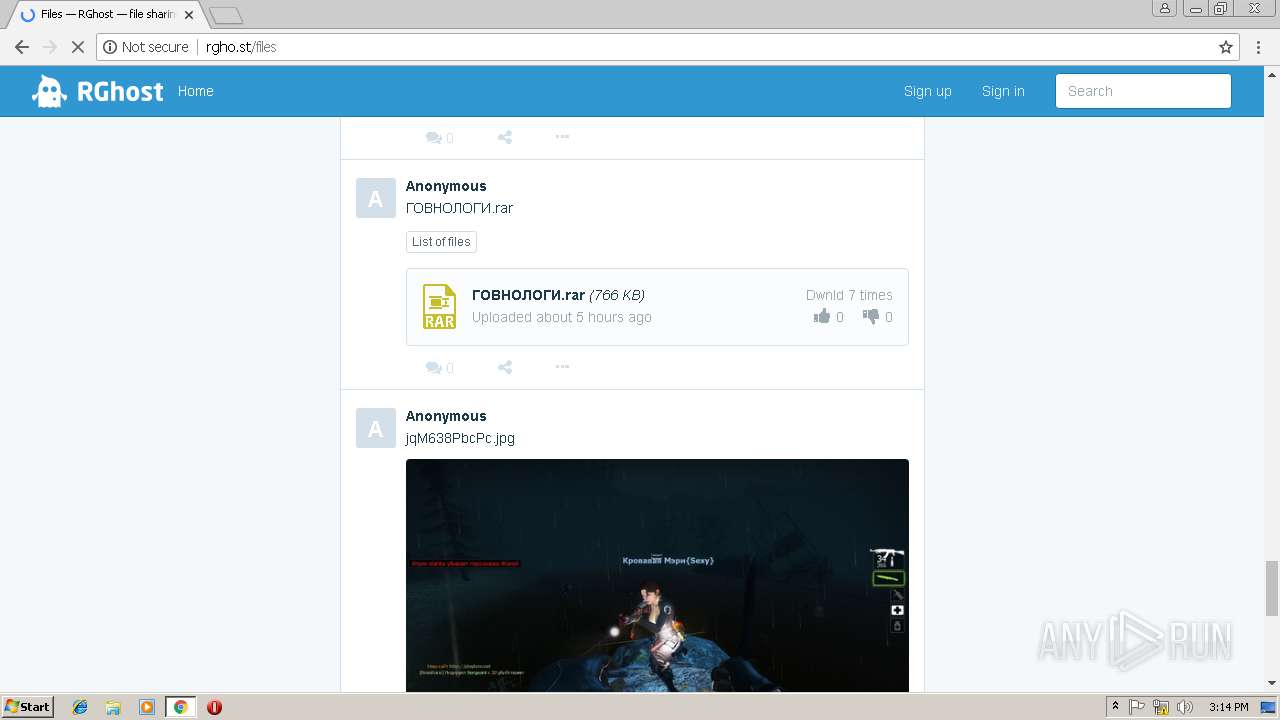Dislike ГОВНОЛОГИ.rar with thumbs down

tap(871, 317)
